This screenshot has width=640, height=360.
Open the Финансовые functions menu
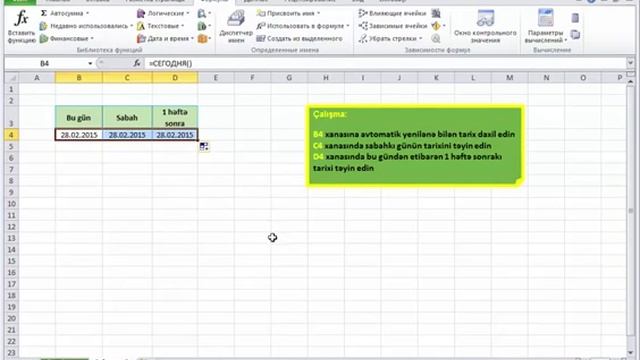[67, 39]
